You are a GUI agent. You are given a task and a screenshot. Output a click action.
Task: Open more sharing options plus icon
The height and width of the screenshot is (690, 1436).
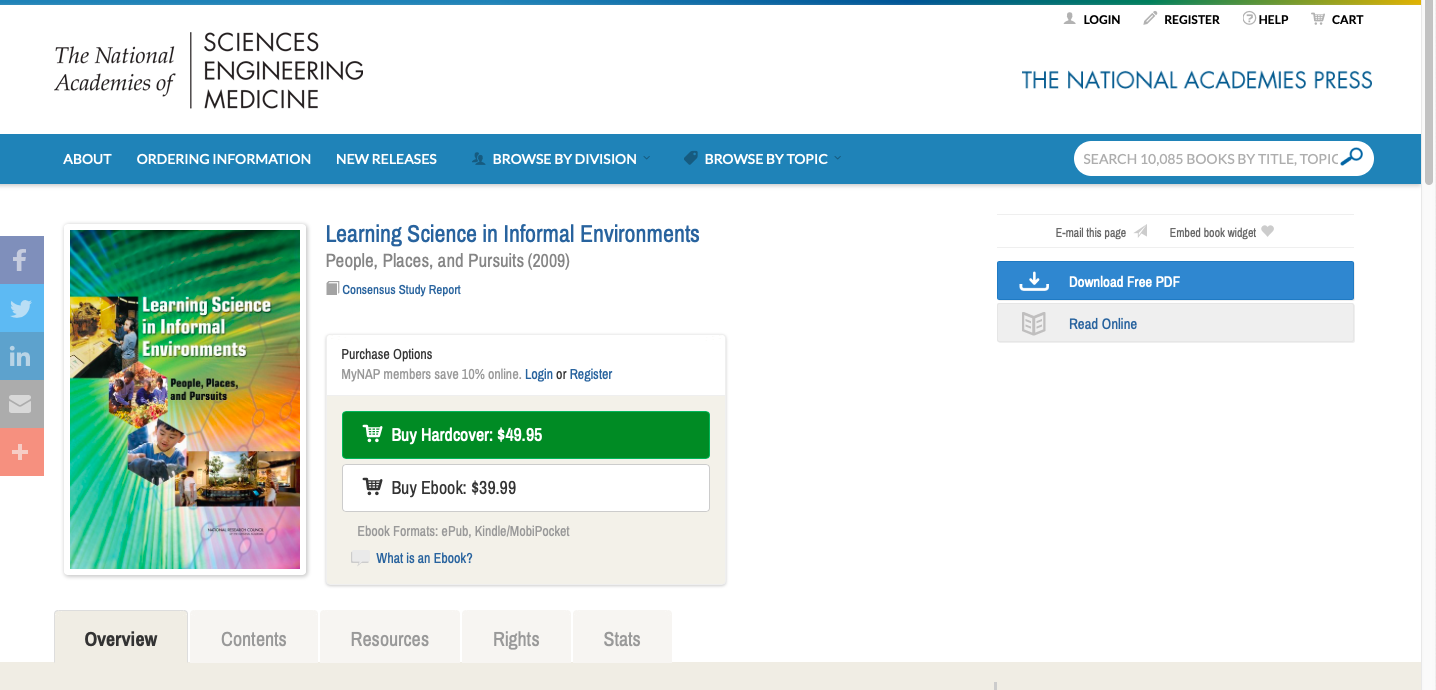(21, 452)
